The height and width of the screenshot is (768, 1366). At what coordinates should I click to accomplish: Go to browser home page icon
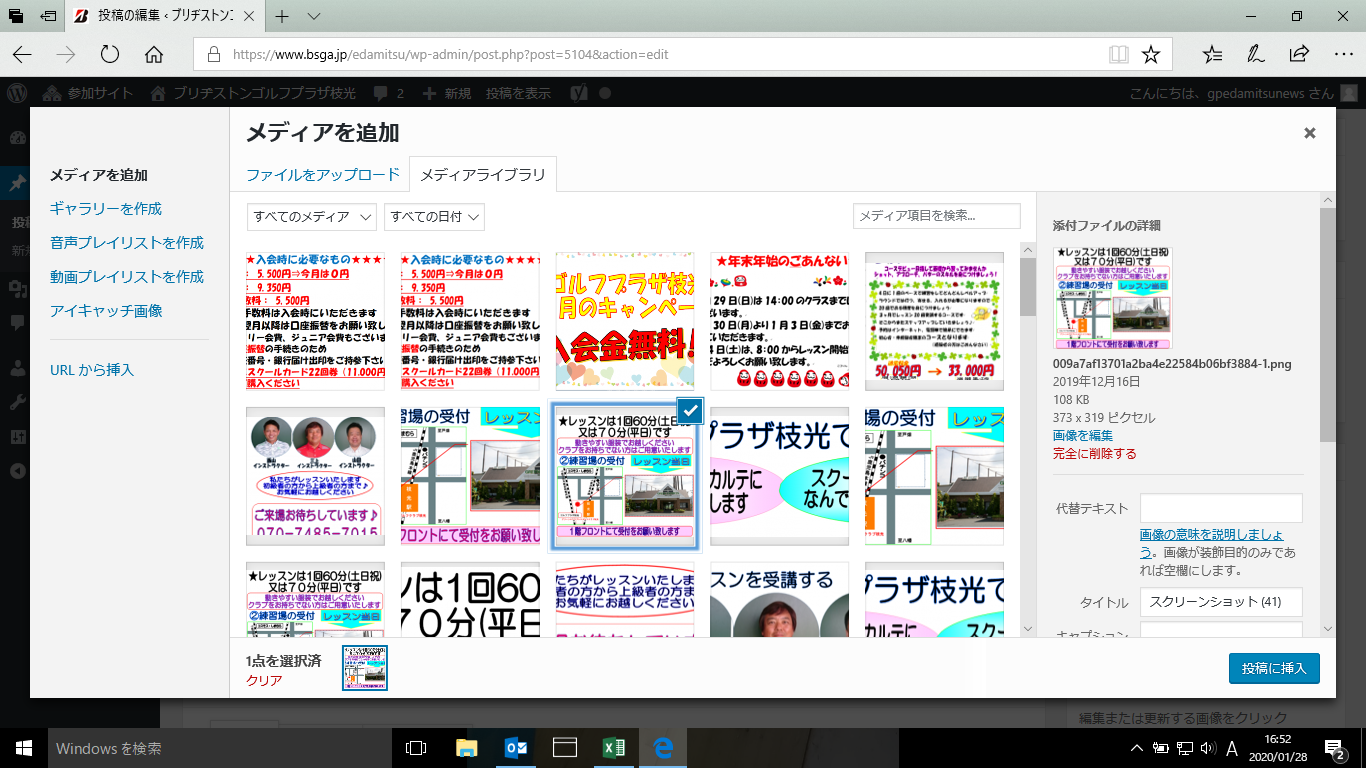tap(153, 54)
